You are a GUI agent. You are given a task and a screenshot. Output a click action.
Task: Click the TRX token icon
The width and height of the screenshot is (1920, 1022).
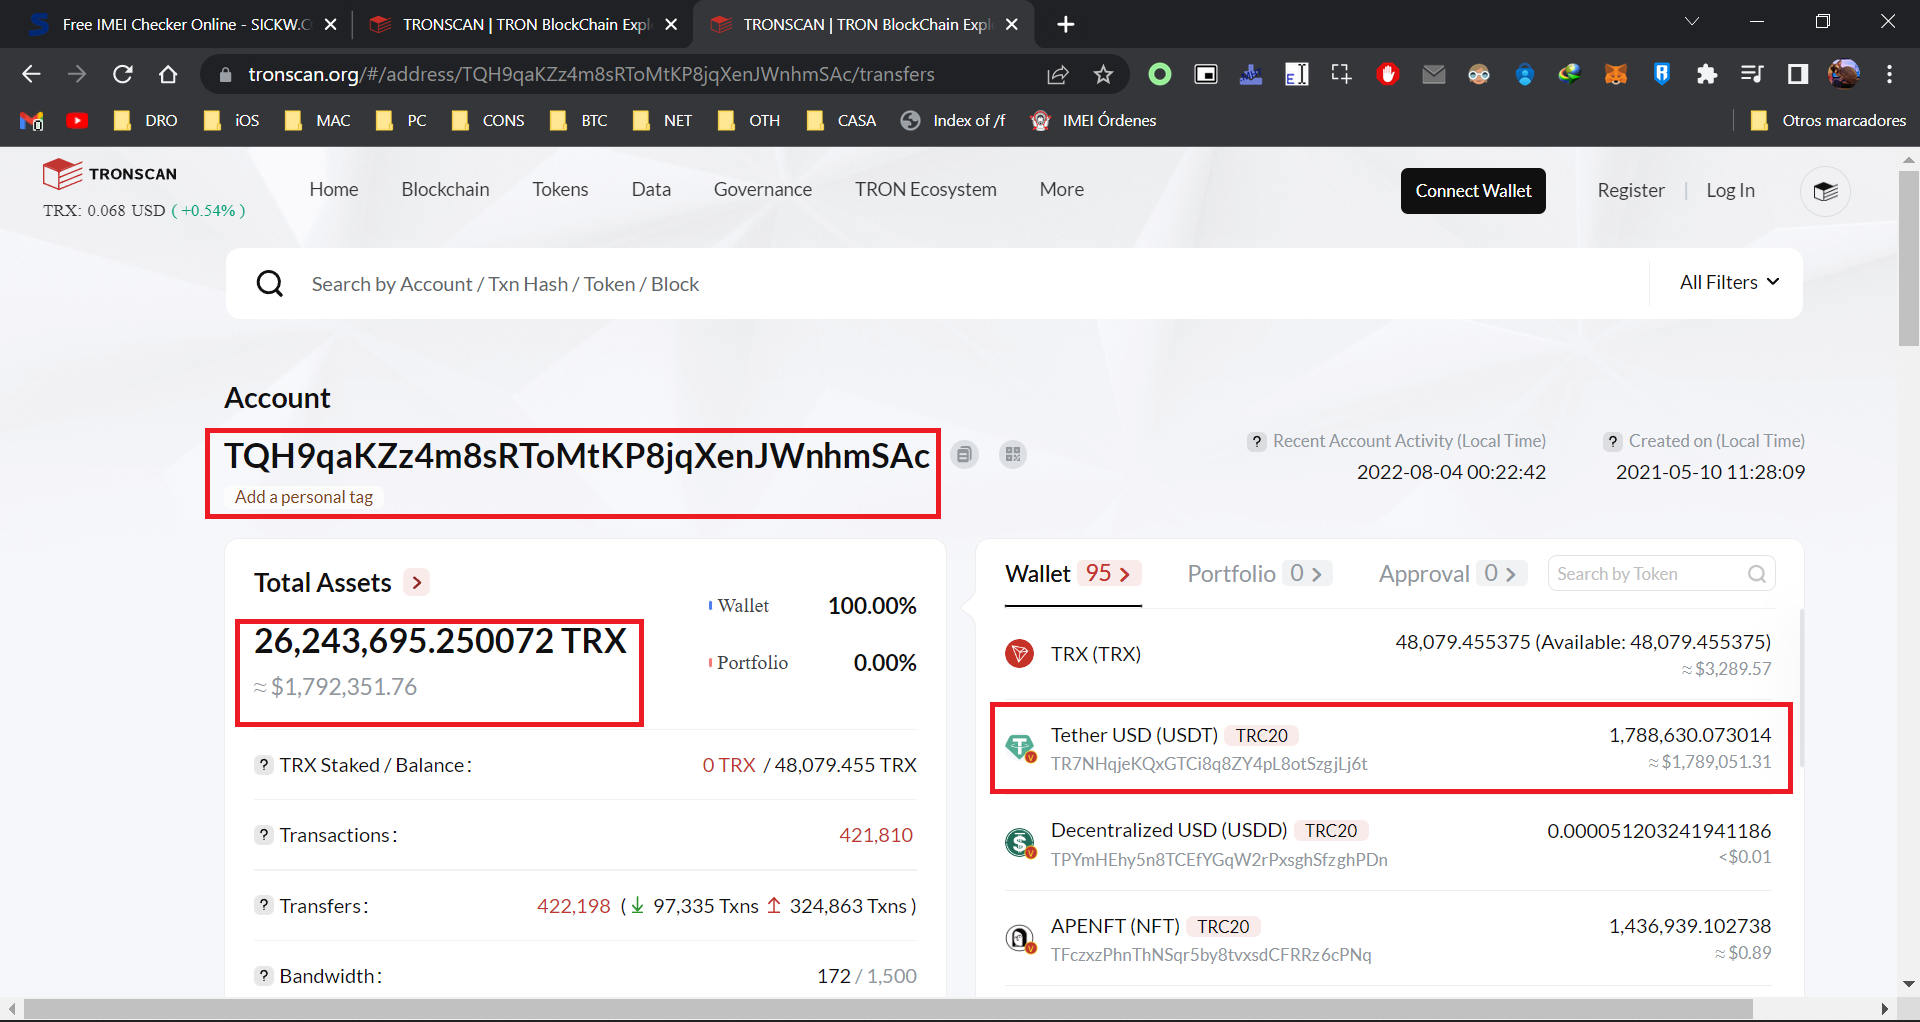pos(1019,654)
